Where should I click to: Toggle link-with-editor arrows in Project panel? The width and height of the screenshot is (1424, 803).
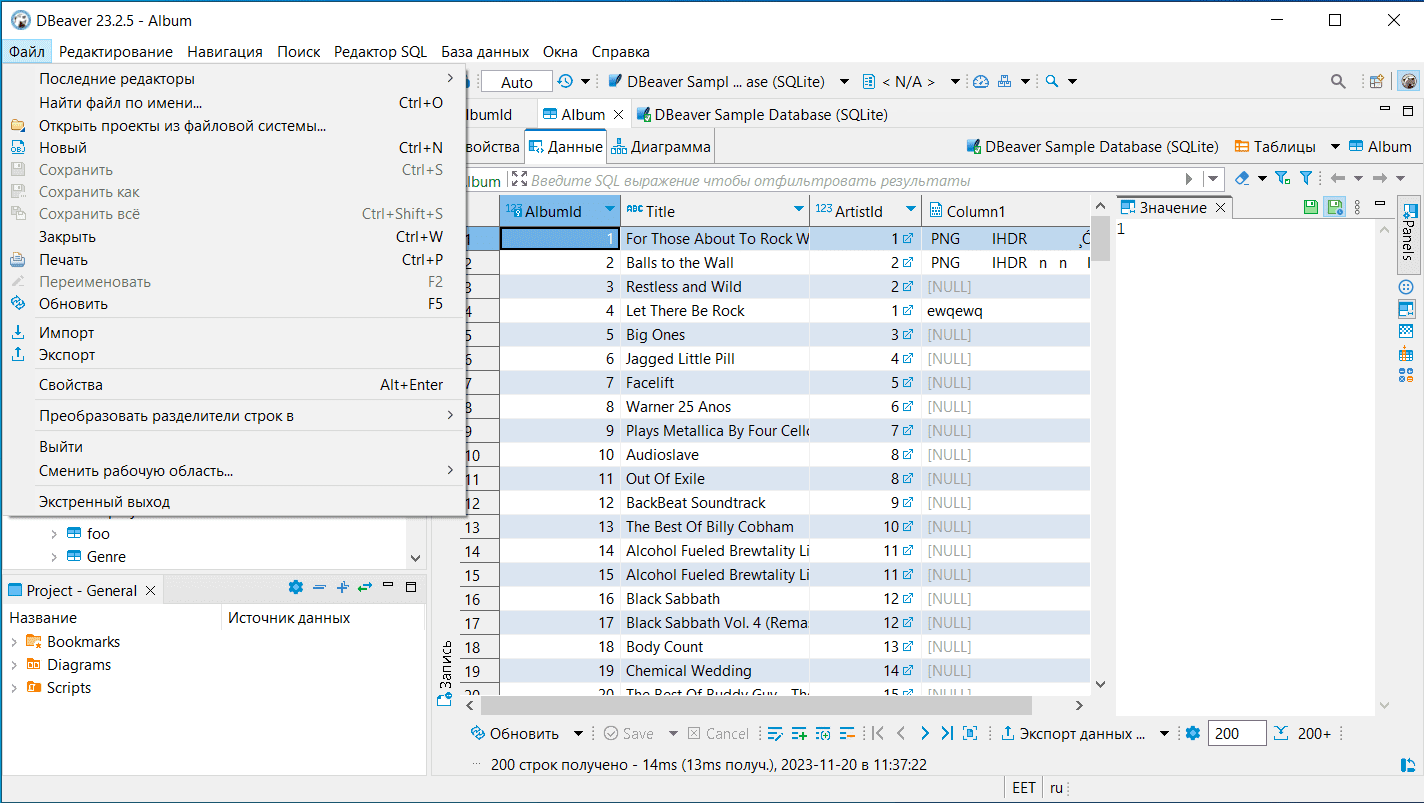pyautogui.click(x=365, y=588)
